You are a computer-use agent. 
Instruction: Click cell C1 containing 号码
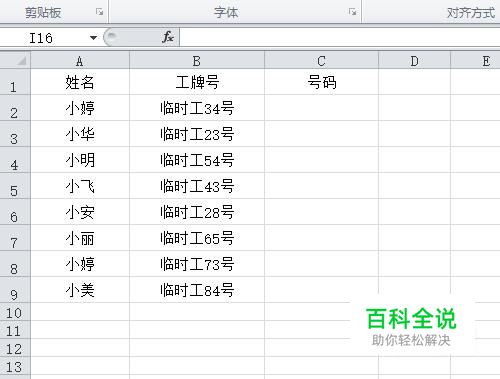pyautogui.click(x=321, y=82)
